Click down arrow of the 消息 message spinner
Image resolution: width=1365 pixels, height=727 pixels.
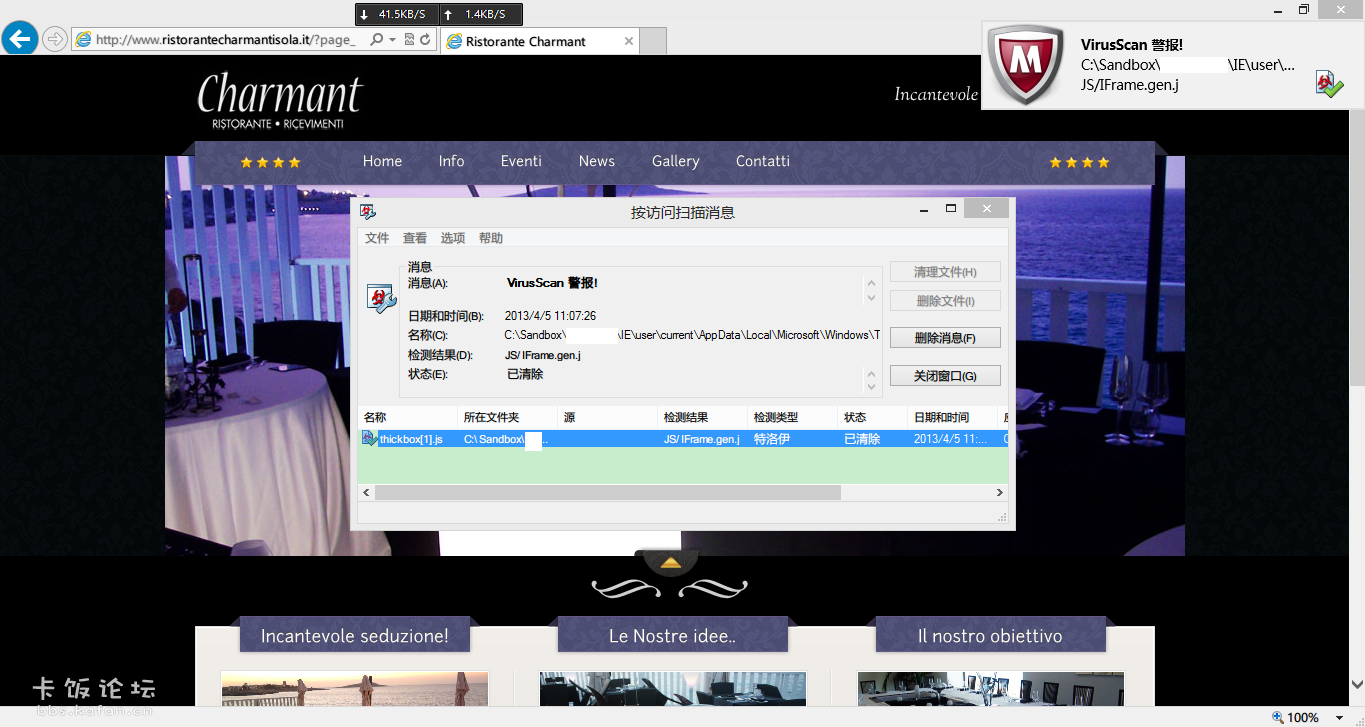click(x=871, y=298)
